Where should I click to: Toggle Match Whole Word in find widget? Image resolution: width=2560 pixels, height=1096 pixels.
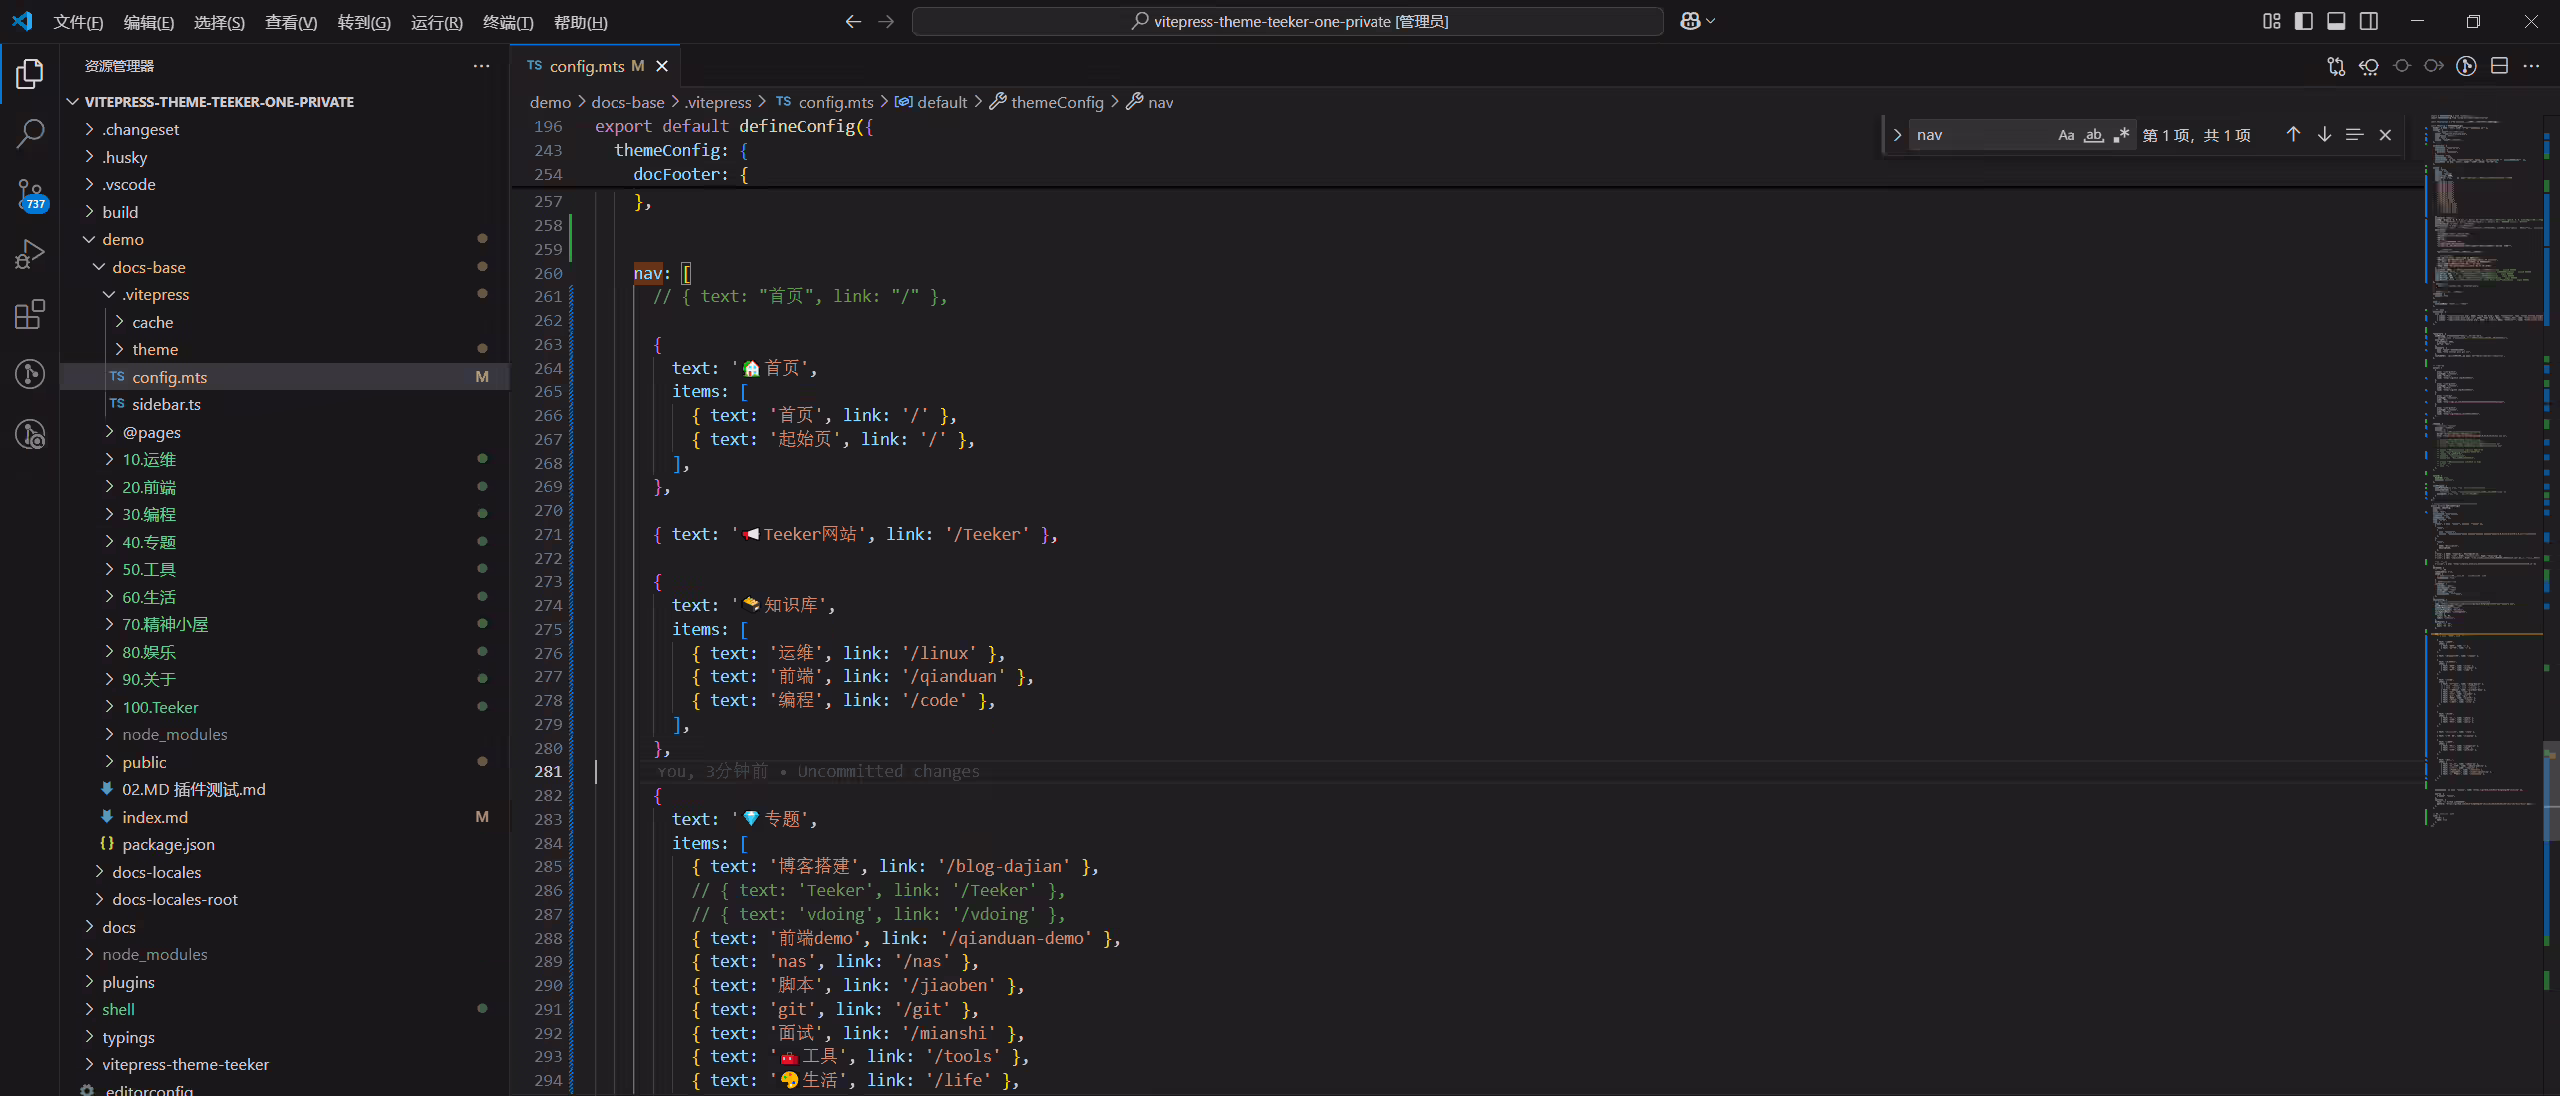point(2093,135)
